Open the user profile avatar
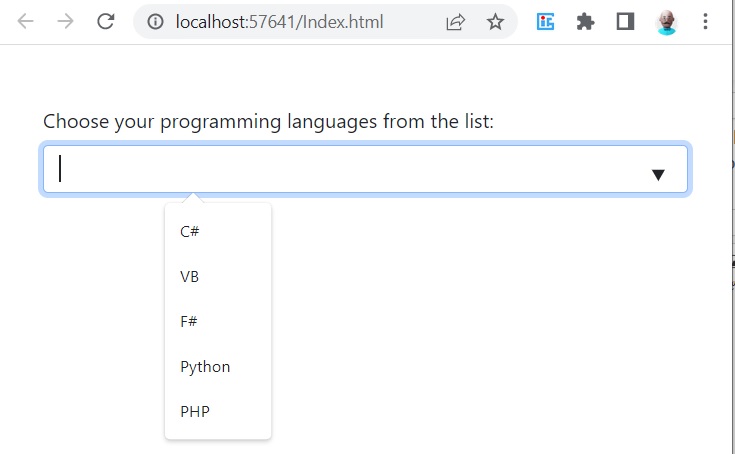 (666, 22)
